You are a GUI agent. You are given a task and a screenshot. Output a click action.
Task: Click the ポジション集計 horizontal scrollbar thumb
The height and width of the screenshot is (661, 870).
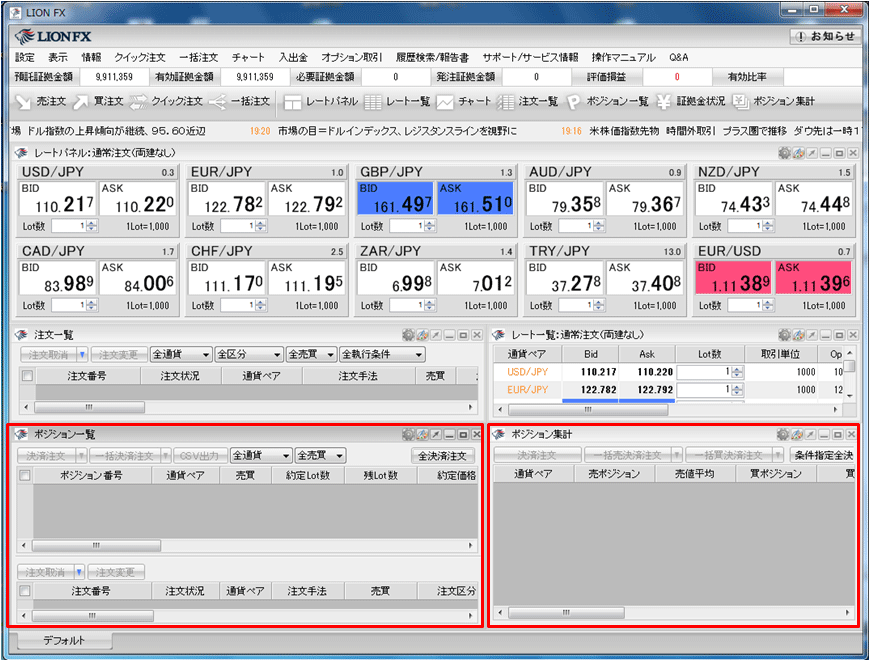pos(566,613)
